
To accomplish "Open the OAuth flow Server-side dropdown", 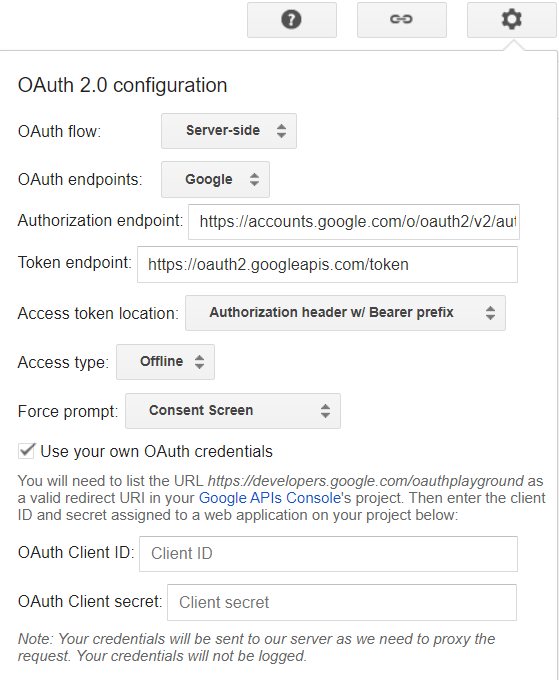I will tap(229, 131).
